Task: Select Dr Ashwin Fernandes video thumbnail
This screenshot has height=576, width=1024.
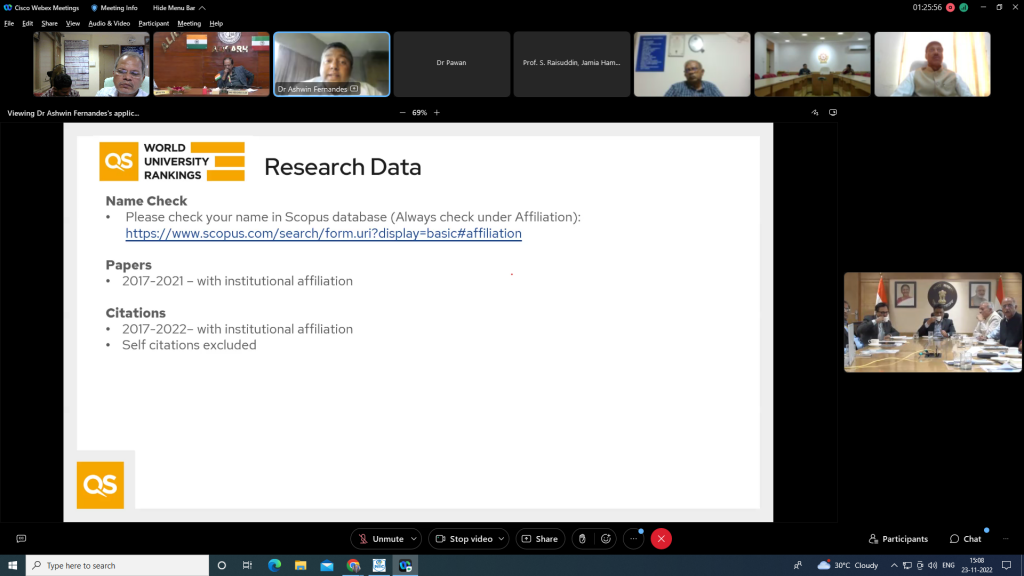Action: 331,64
